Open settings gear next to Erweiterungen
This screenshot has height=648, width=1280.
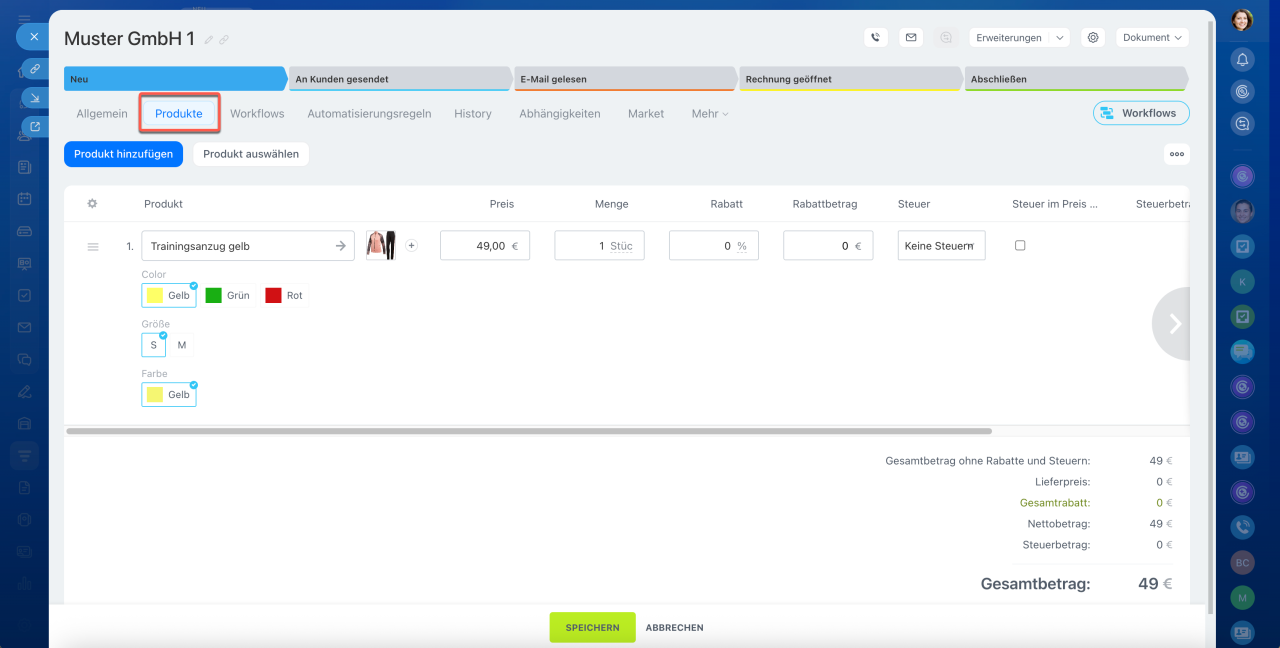tap(1093, 37)
